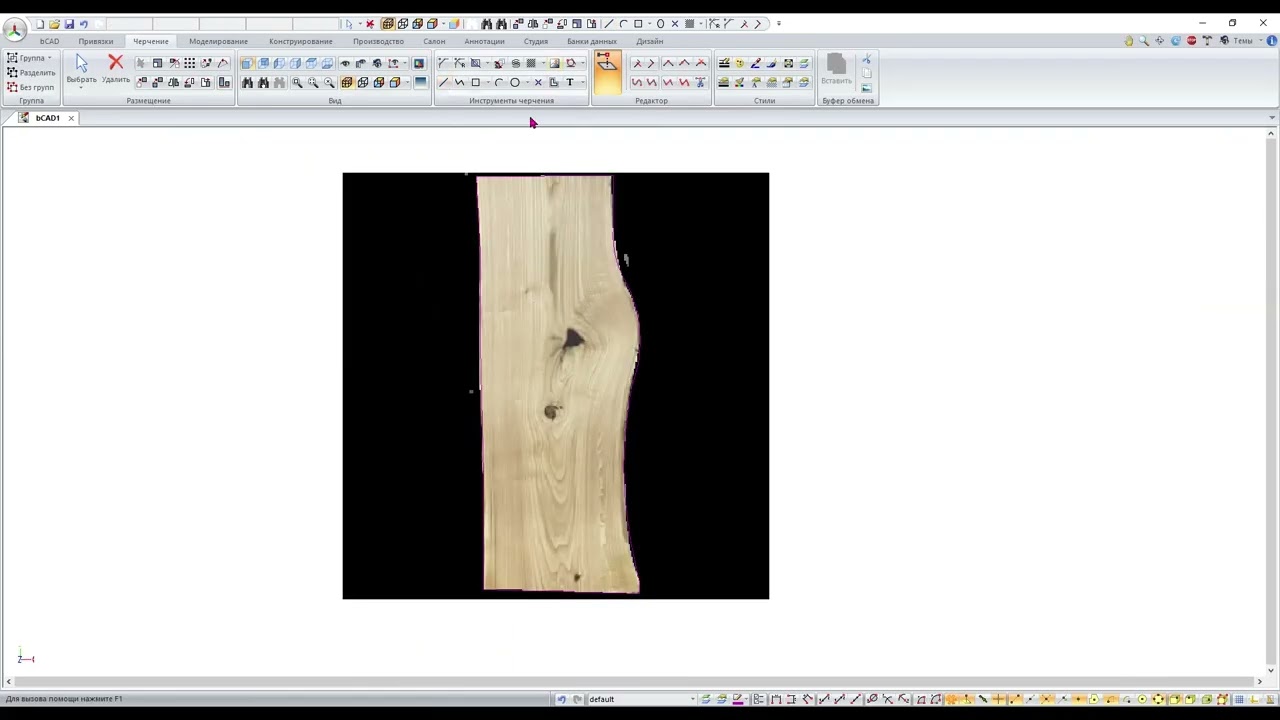Image resolution: width=1280 pixels, height=720 pixels.
Task: Open the Аннотации ribbon tab
Action: pos(484,41)
